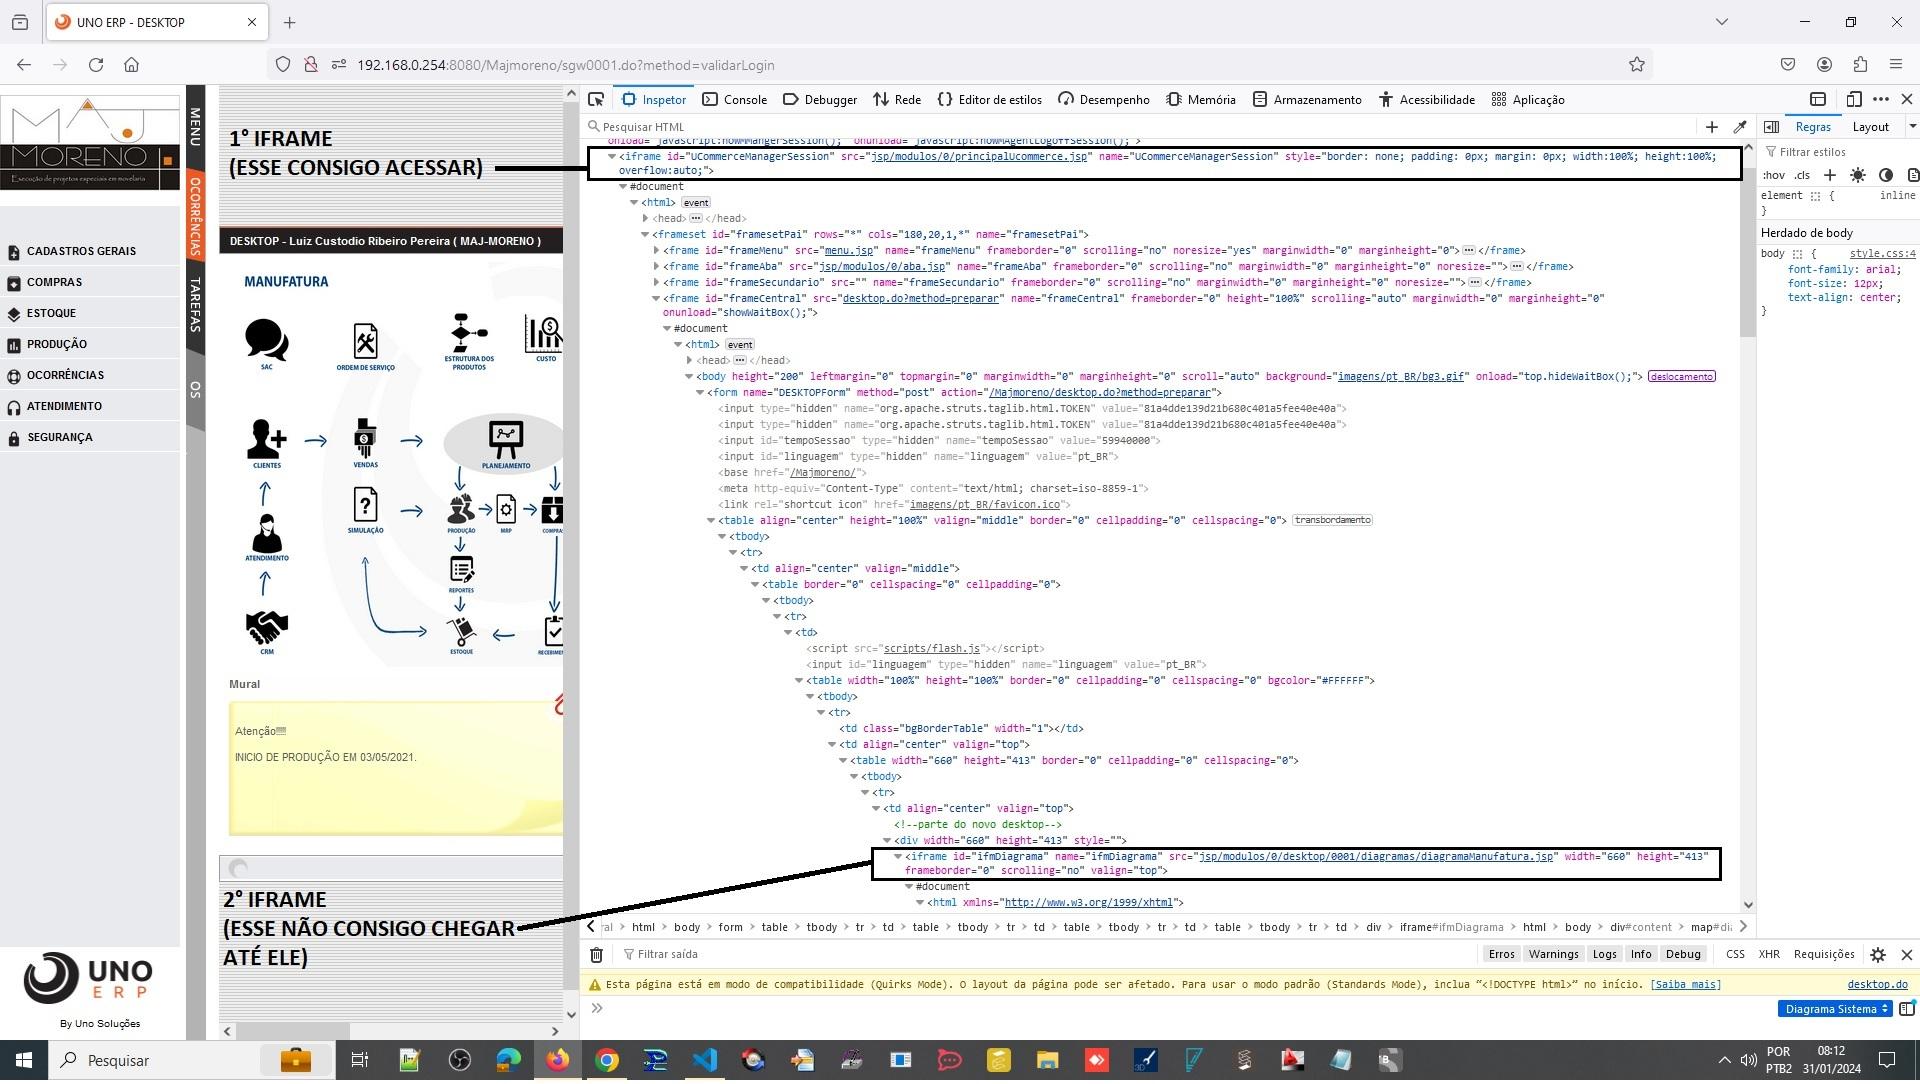Image resolution: width=1920 pixels, height=1084 pixels.
Task: Open the Estoque hand-truck icon in diagram
Action: coord(461,631)
